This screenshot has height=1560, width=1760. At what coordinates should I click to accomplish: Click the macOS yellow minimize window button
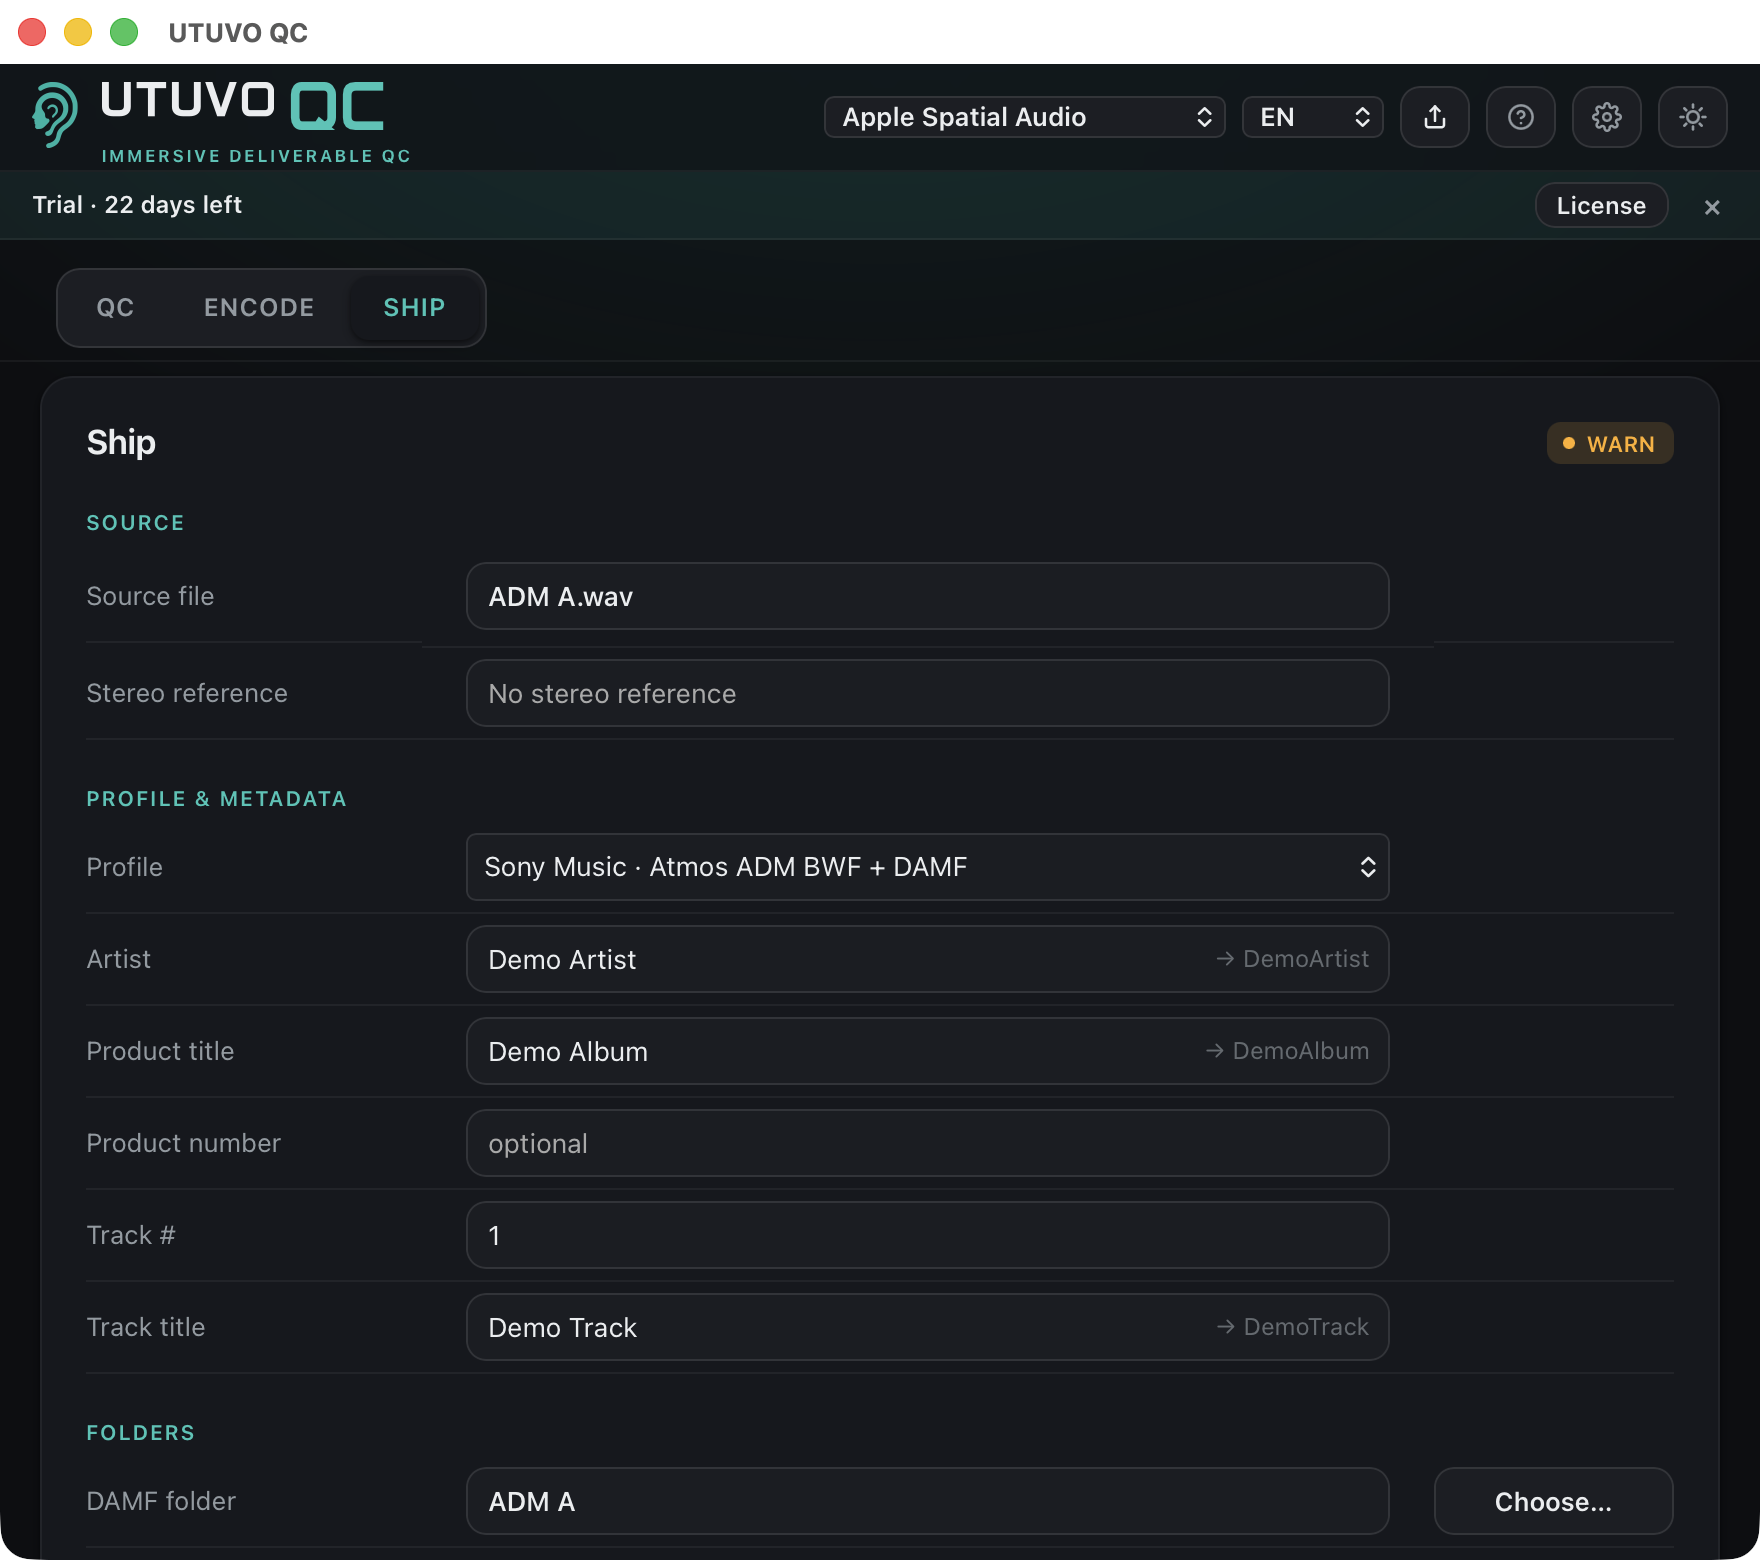point(78,32)
